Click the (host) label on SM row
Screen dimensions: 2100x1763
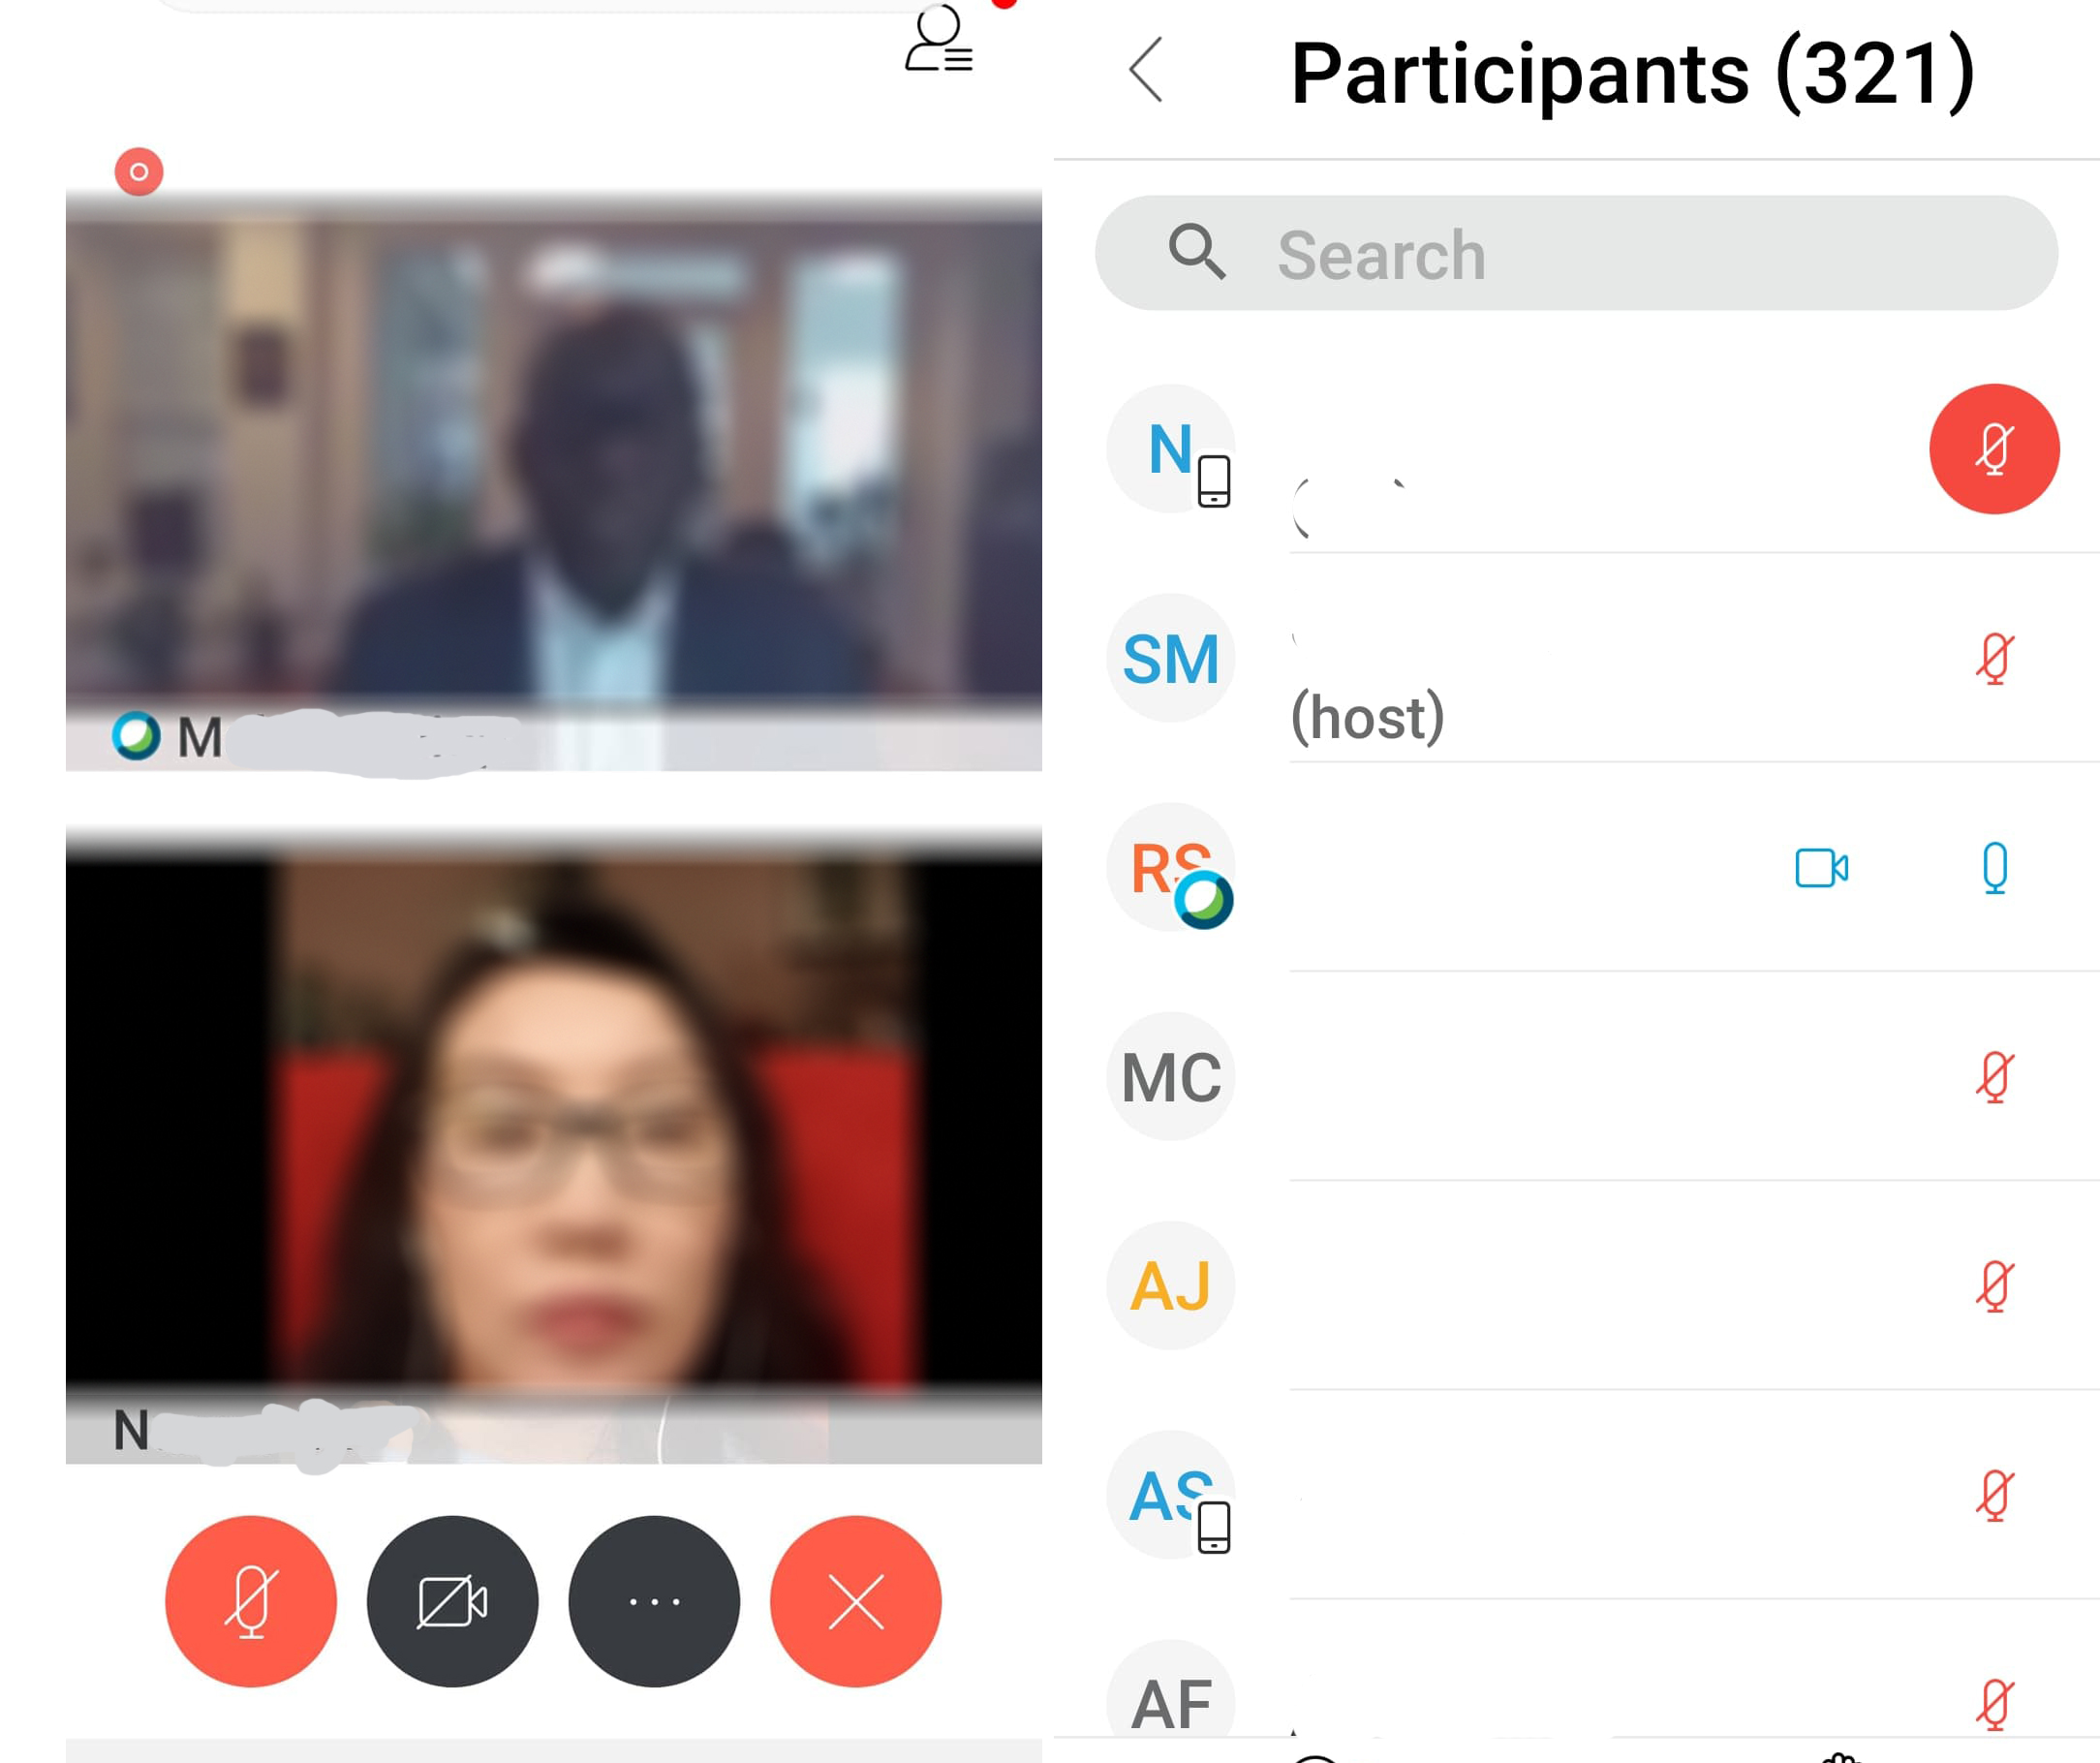point(1367,717)
